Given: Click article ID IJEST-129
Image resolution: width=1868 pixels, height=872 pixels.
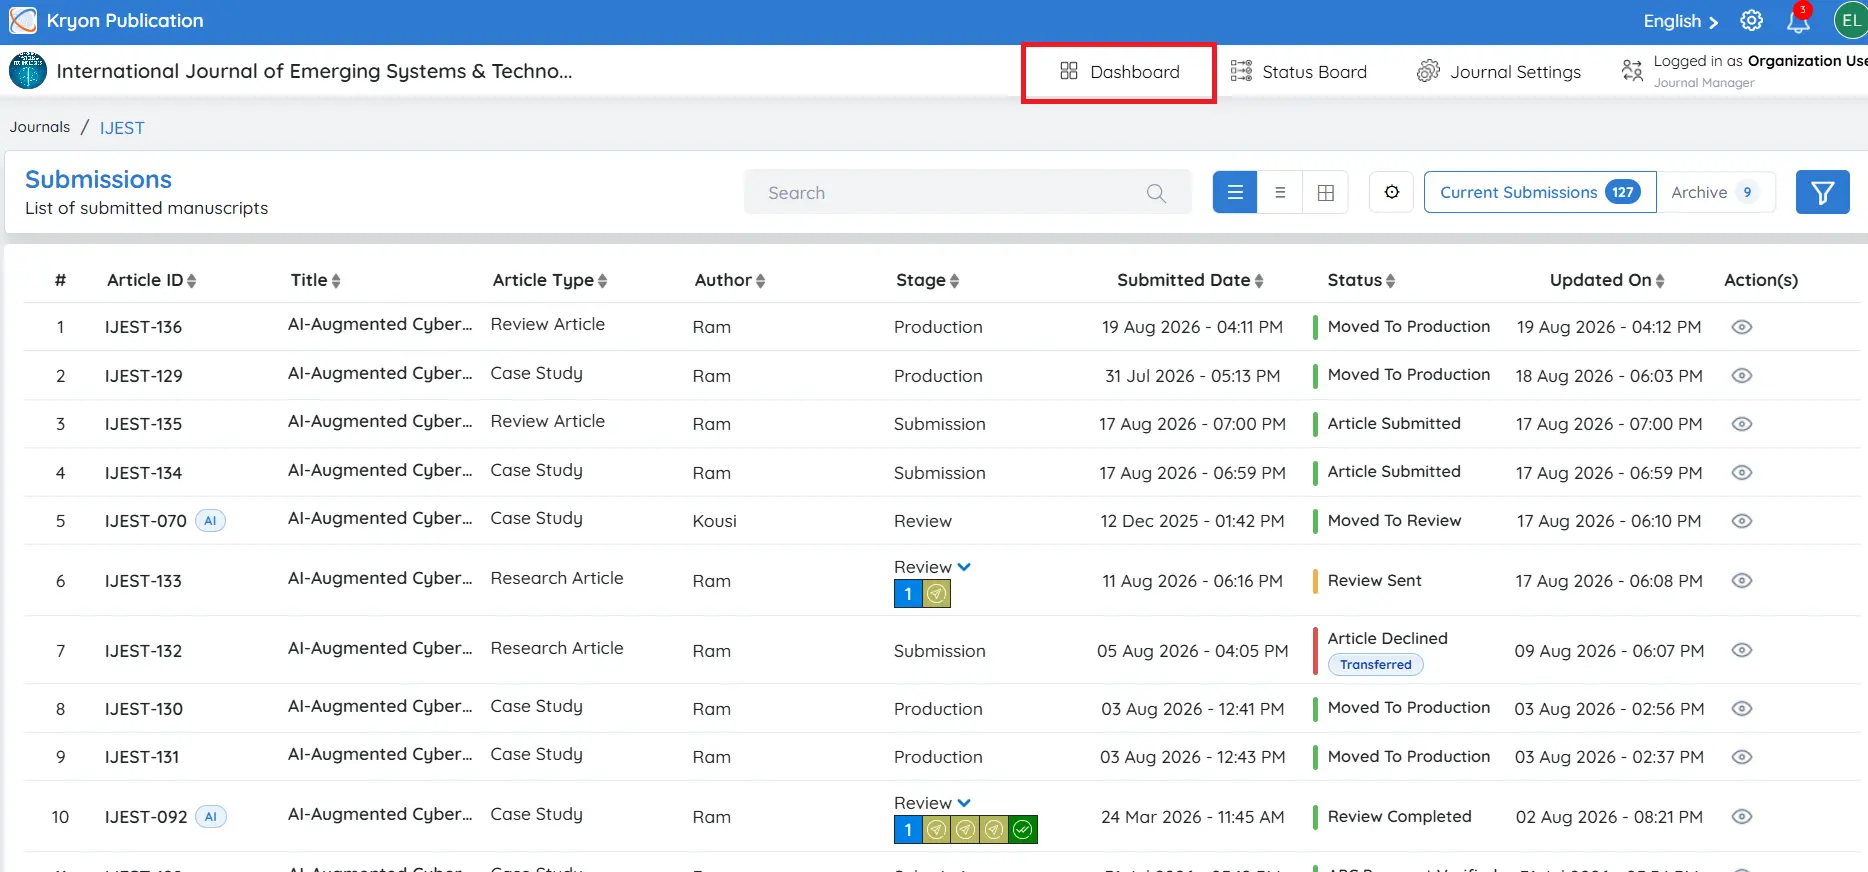Looking at the screenshot, I should [143, 376].
